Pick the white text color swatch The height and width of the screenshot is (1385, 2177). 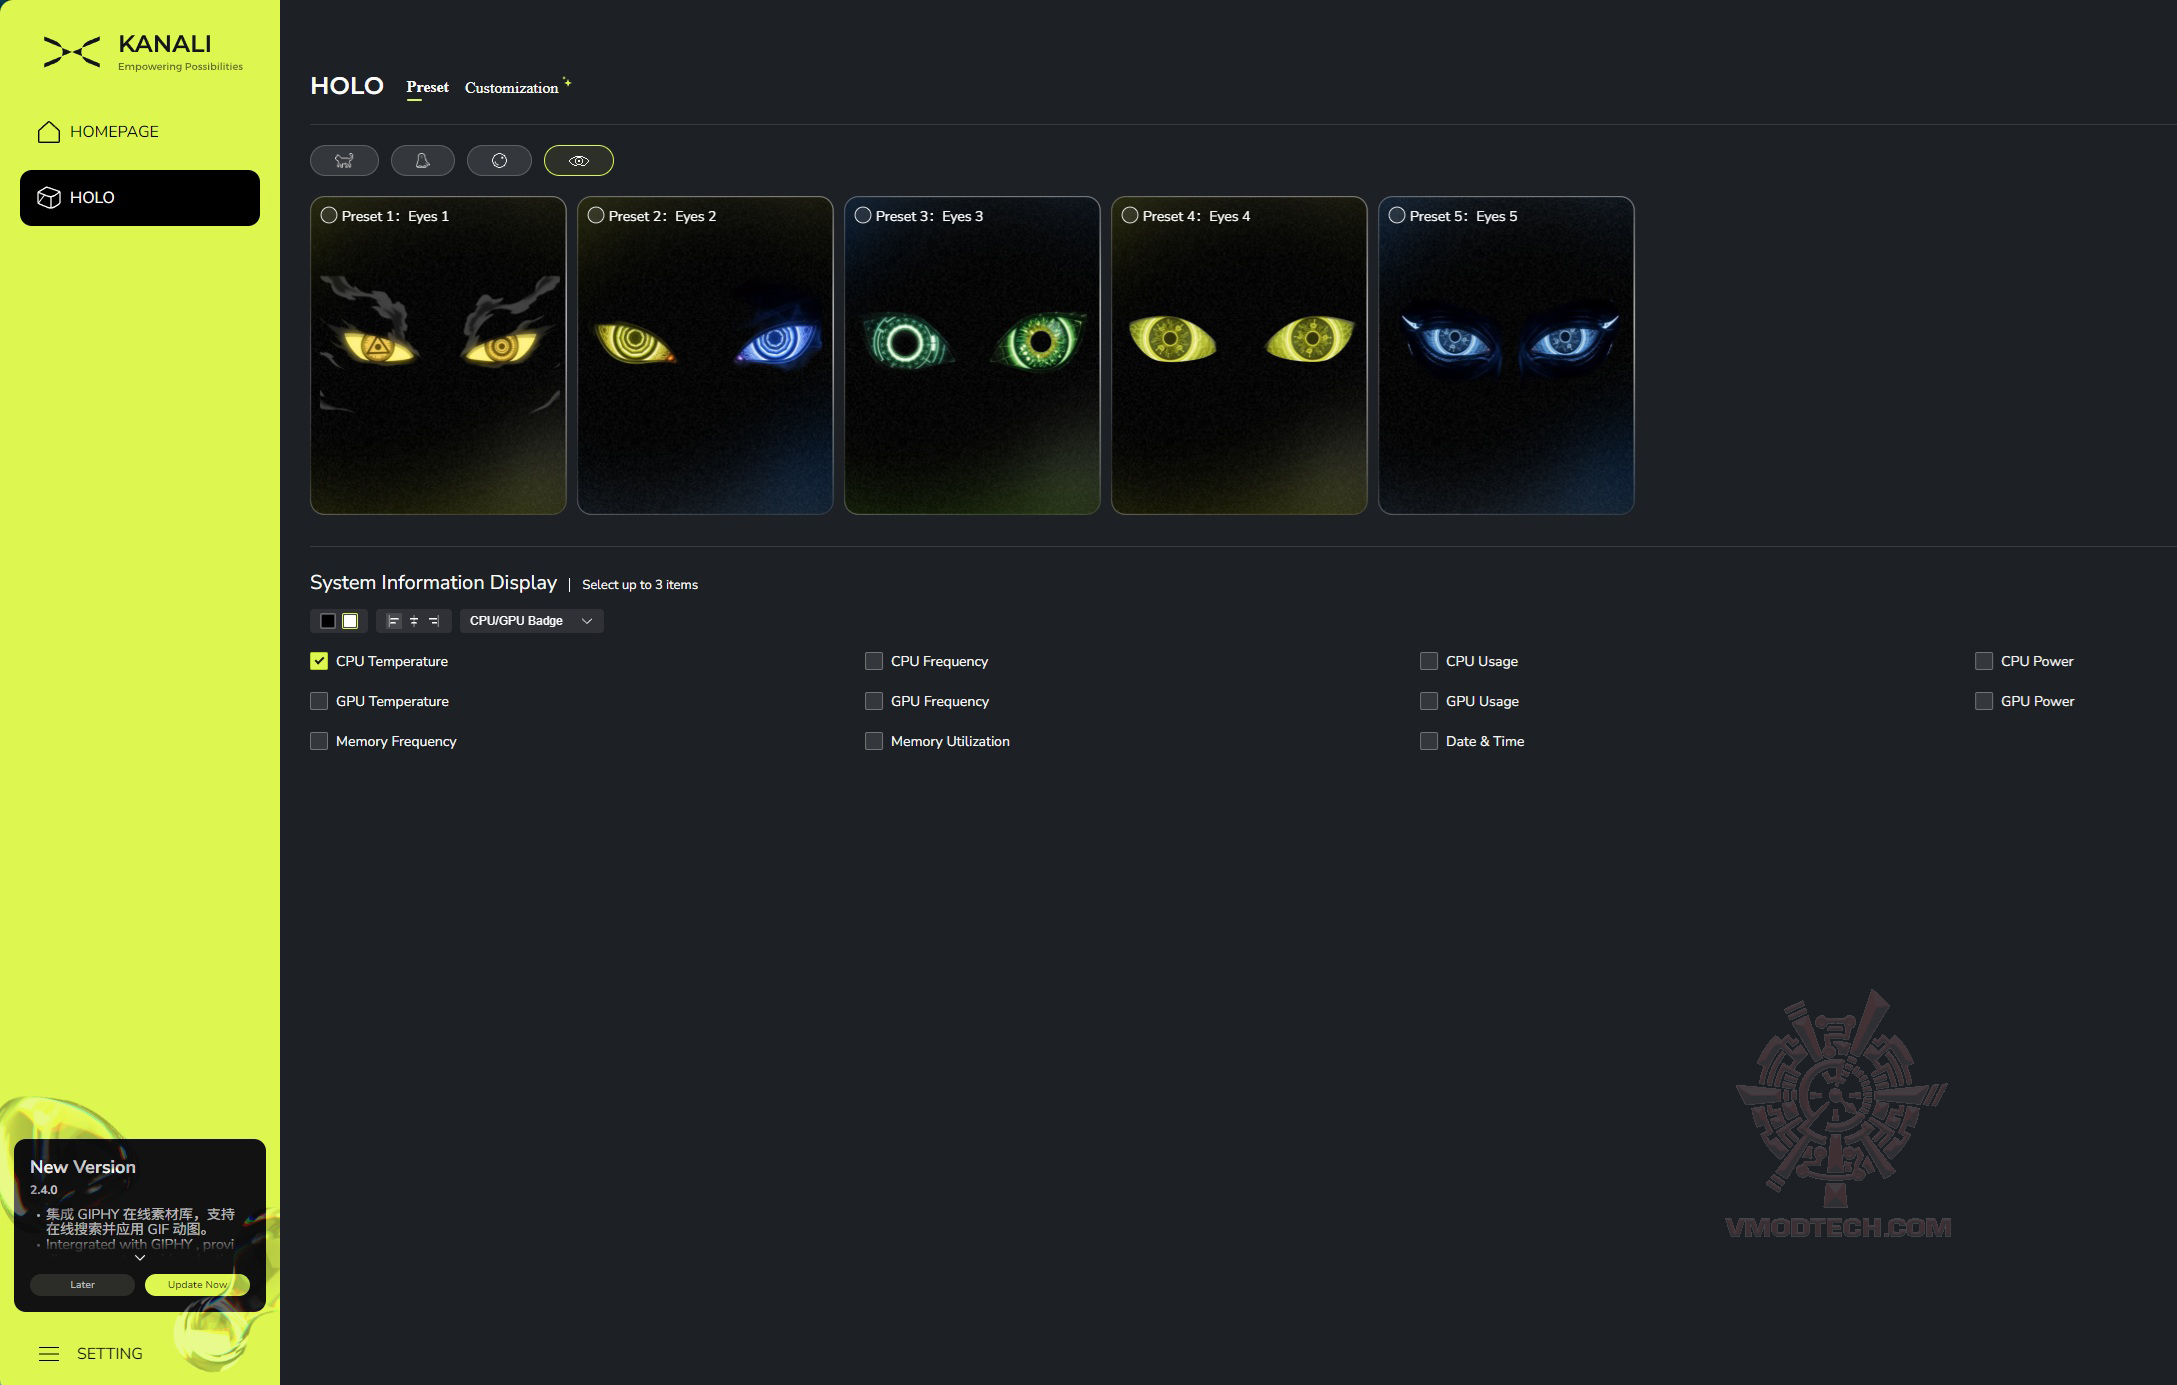click(350, 621)
